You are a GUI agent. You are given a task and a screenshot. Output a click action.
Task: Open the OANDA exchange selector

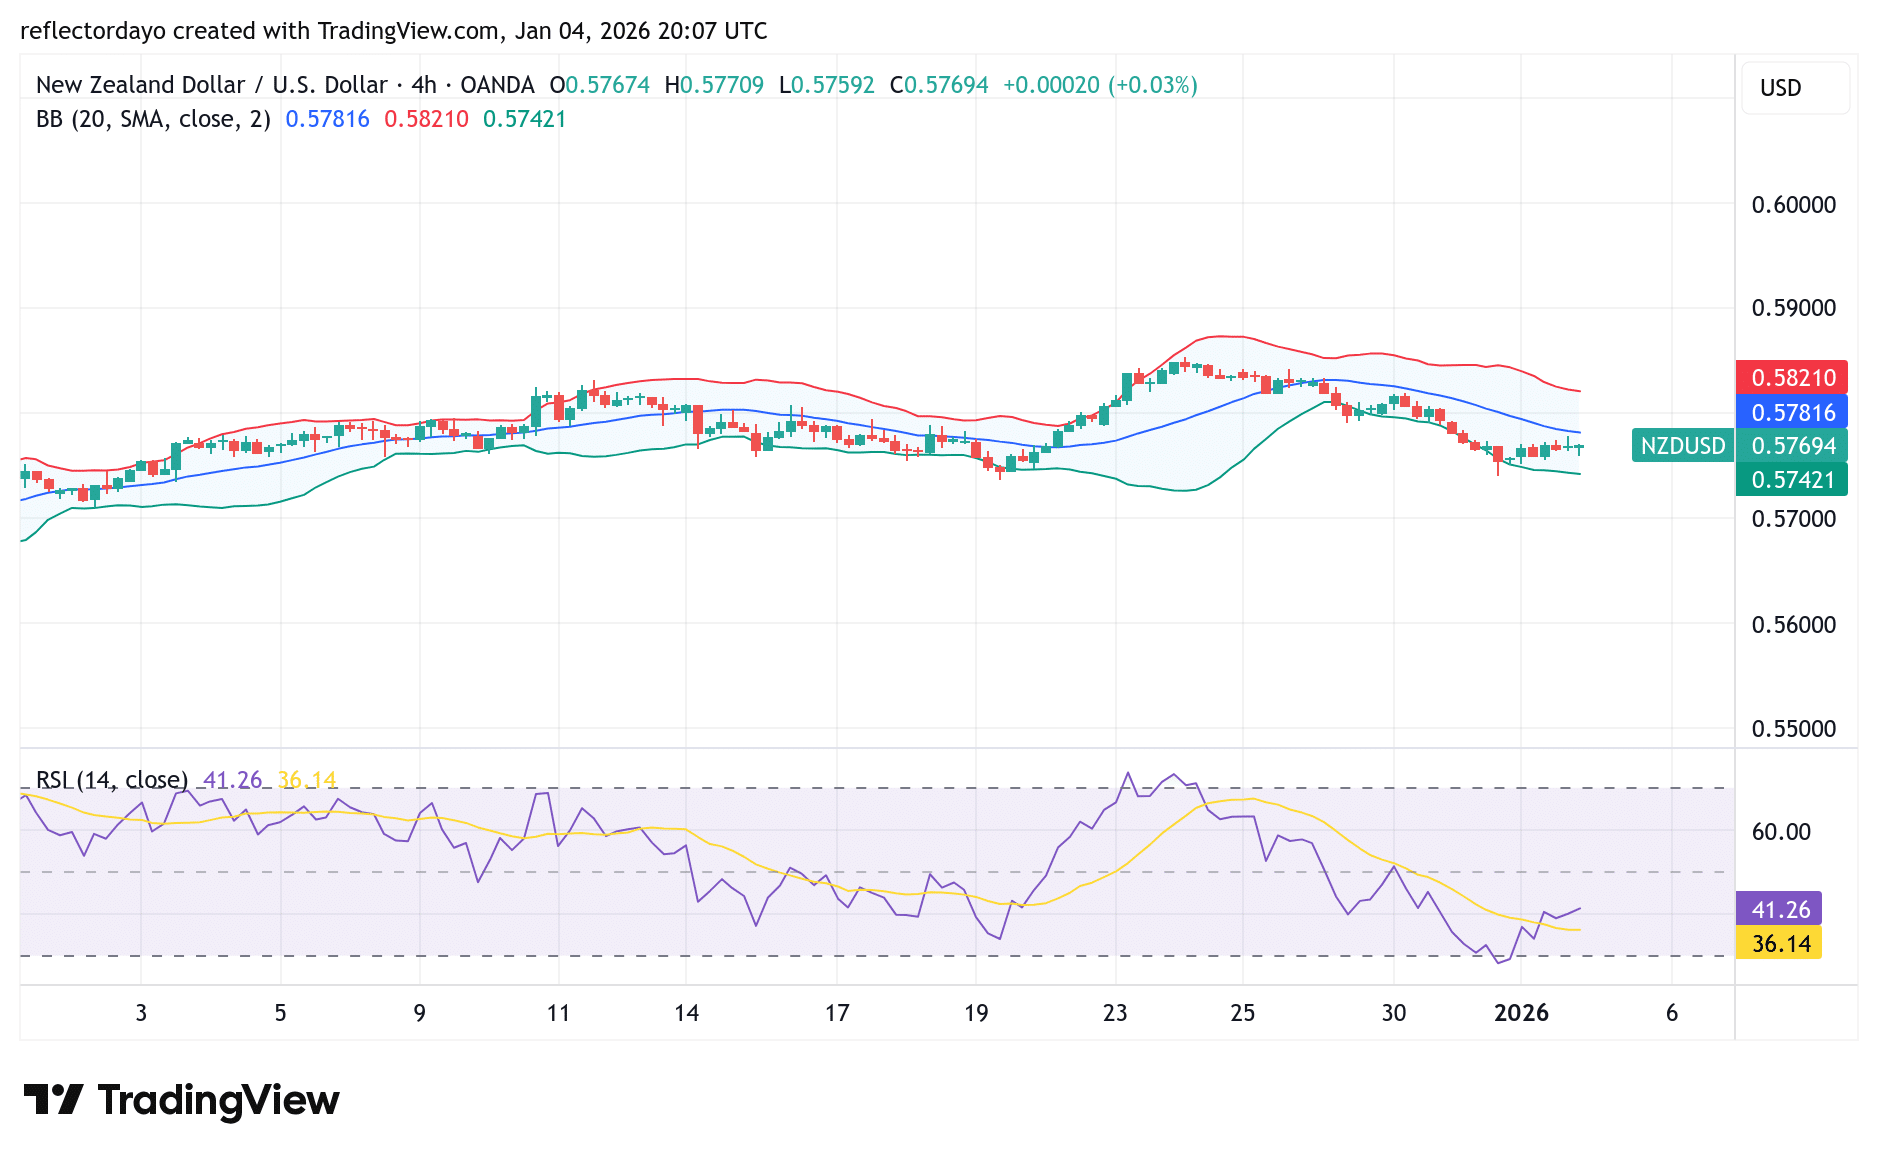497,85
